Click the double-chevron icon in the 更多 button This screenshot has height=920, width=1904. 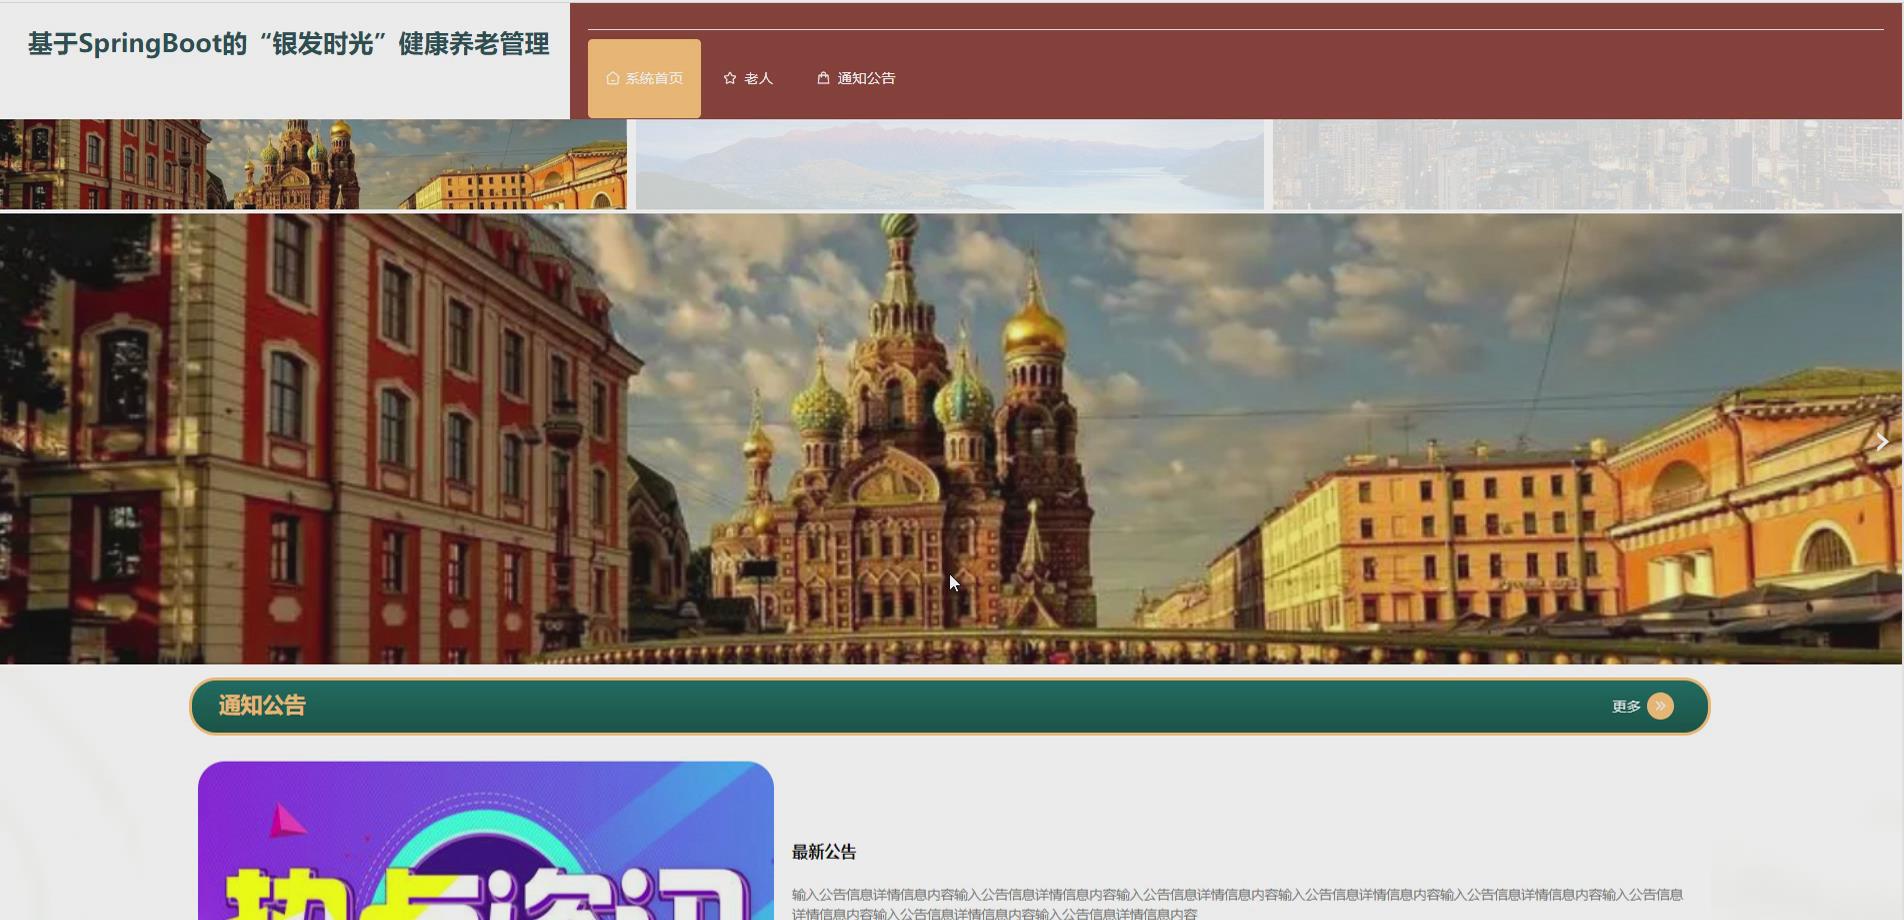click(1661, 705)
